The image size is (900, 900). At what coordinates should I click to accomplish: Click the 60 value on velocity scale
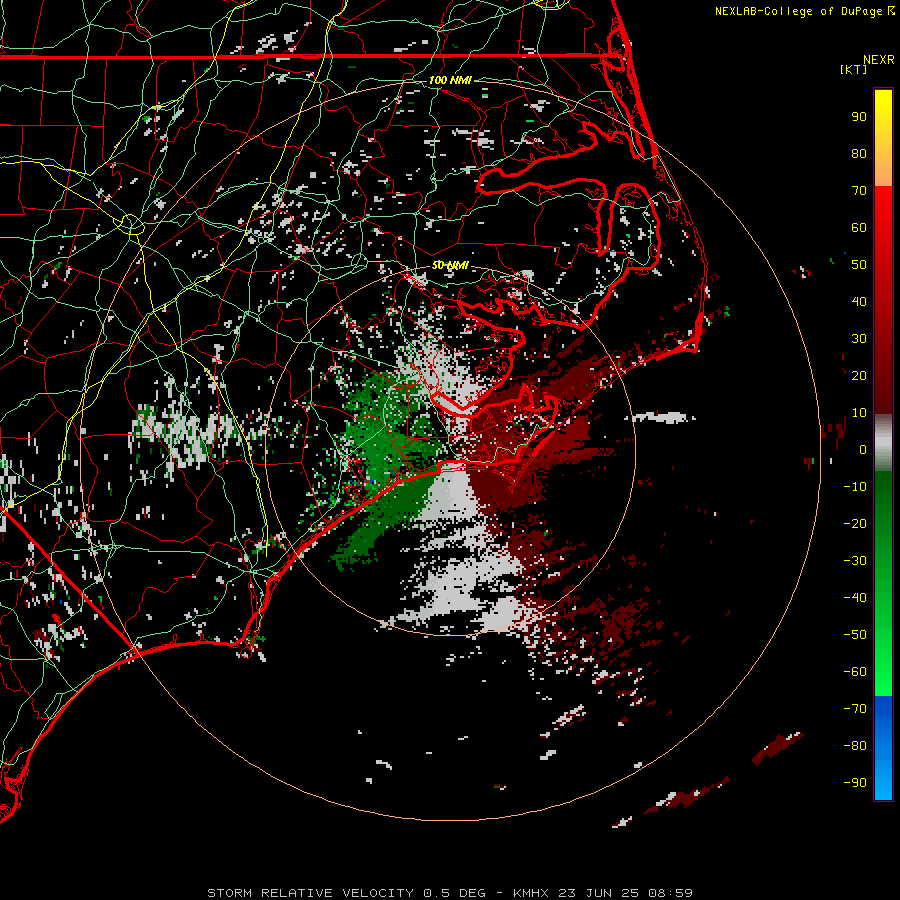pyautogui.click(x=859, y=228)
